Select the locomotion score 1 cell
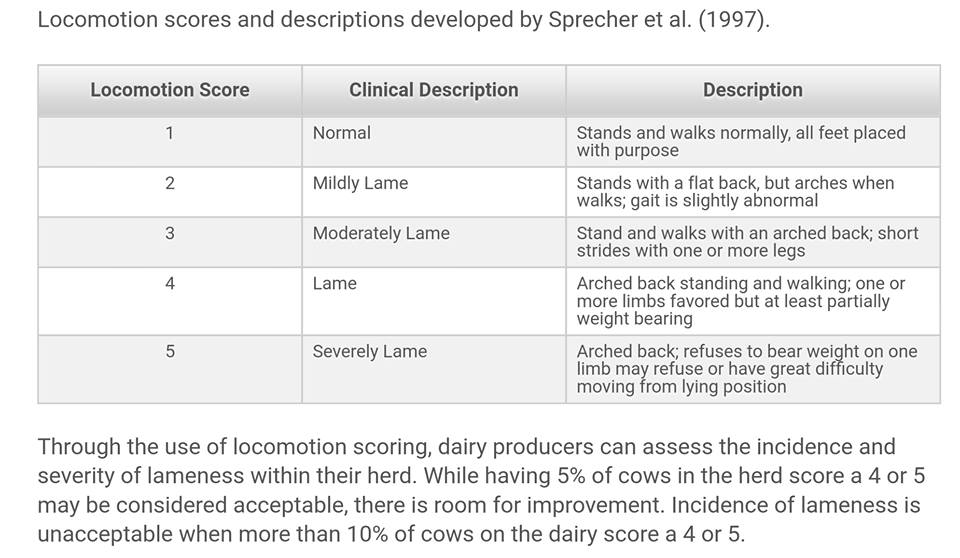 [170, 141]
